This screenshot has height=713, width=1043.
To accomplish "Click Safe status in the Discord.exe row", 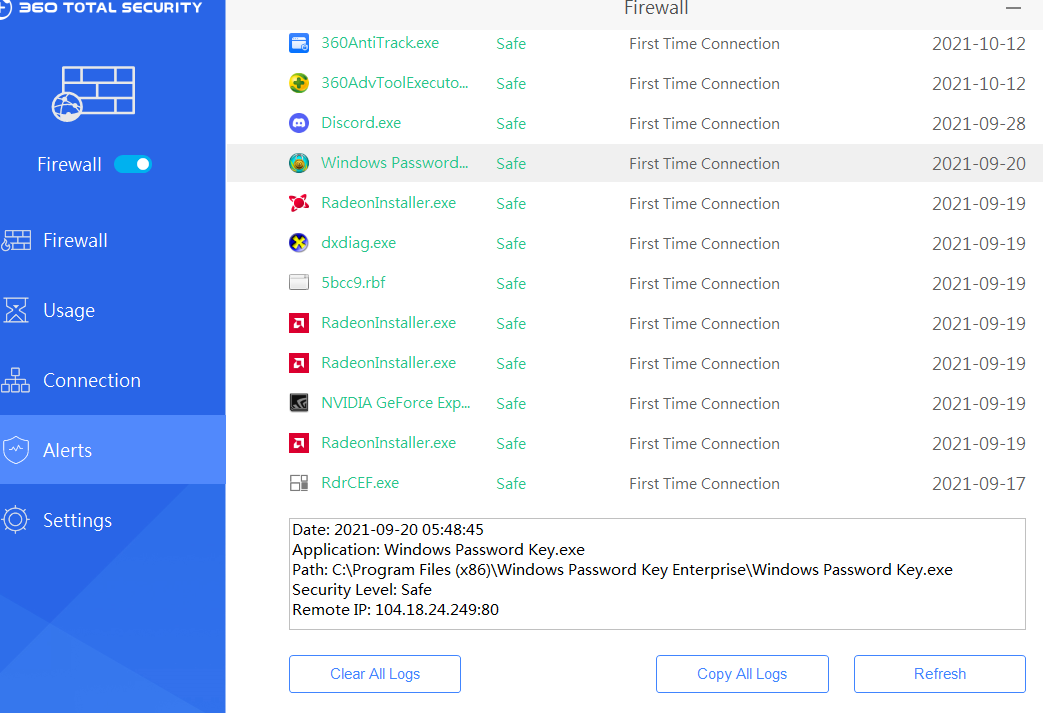I will pyautogui.click(x=511, y=124).
